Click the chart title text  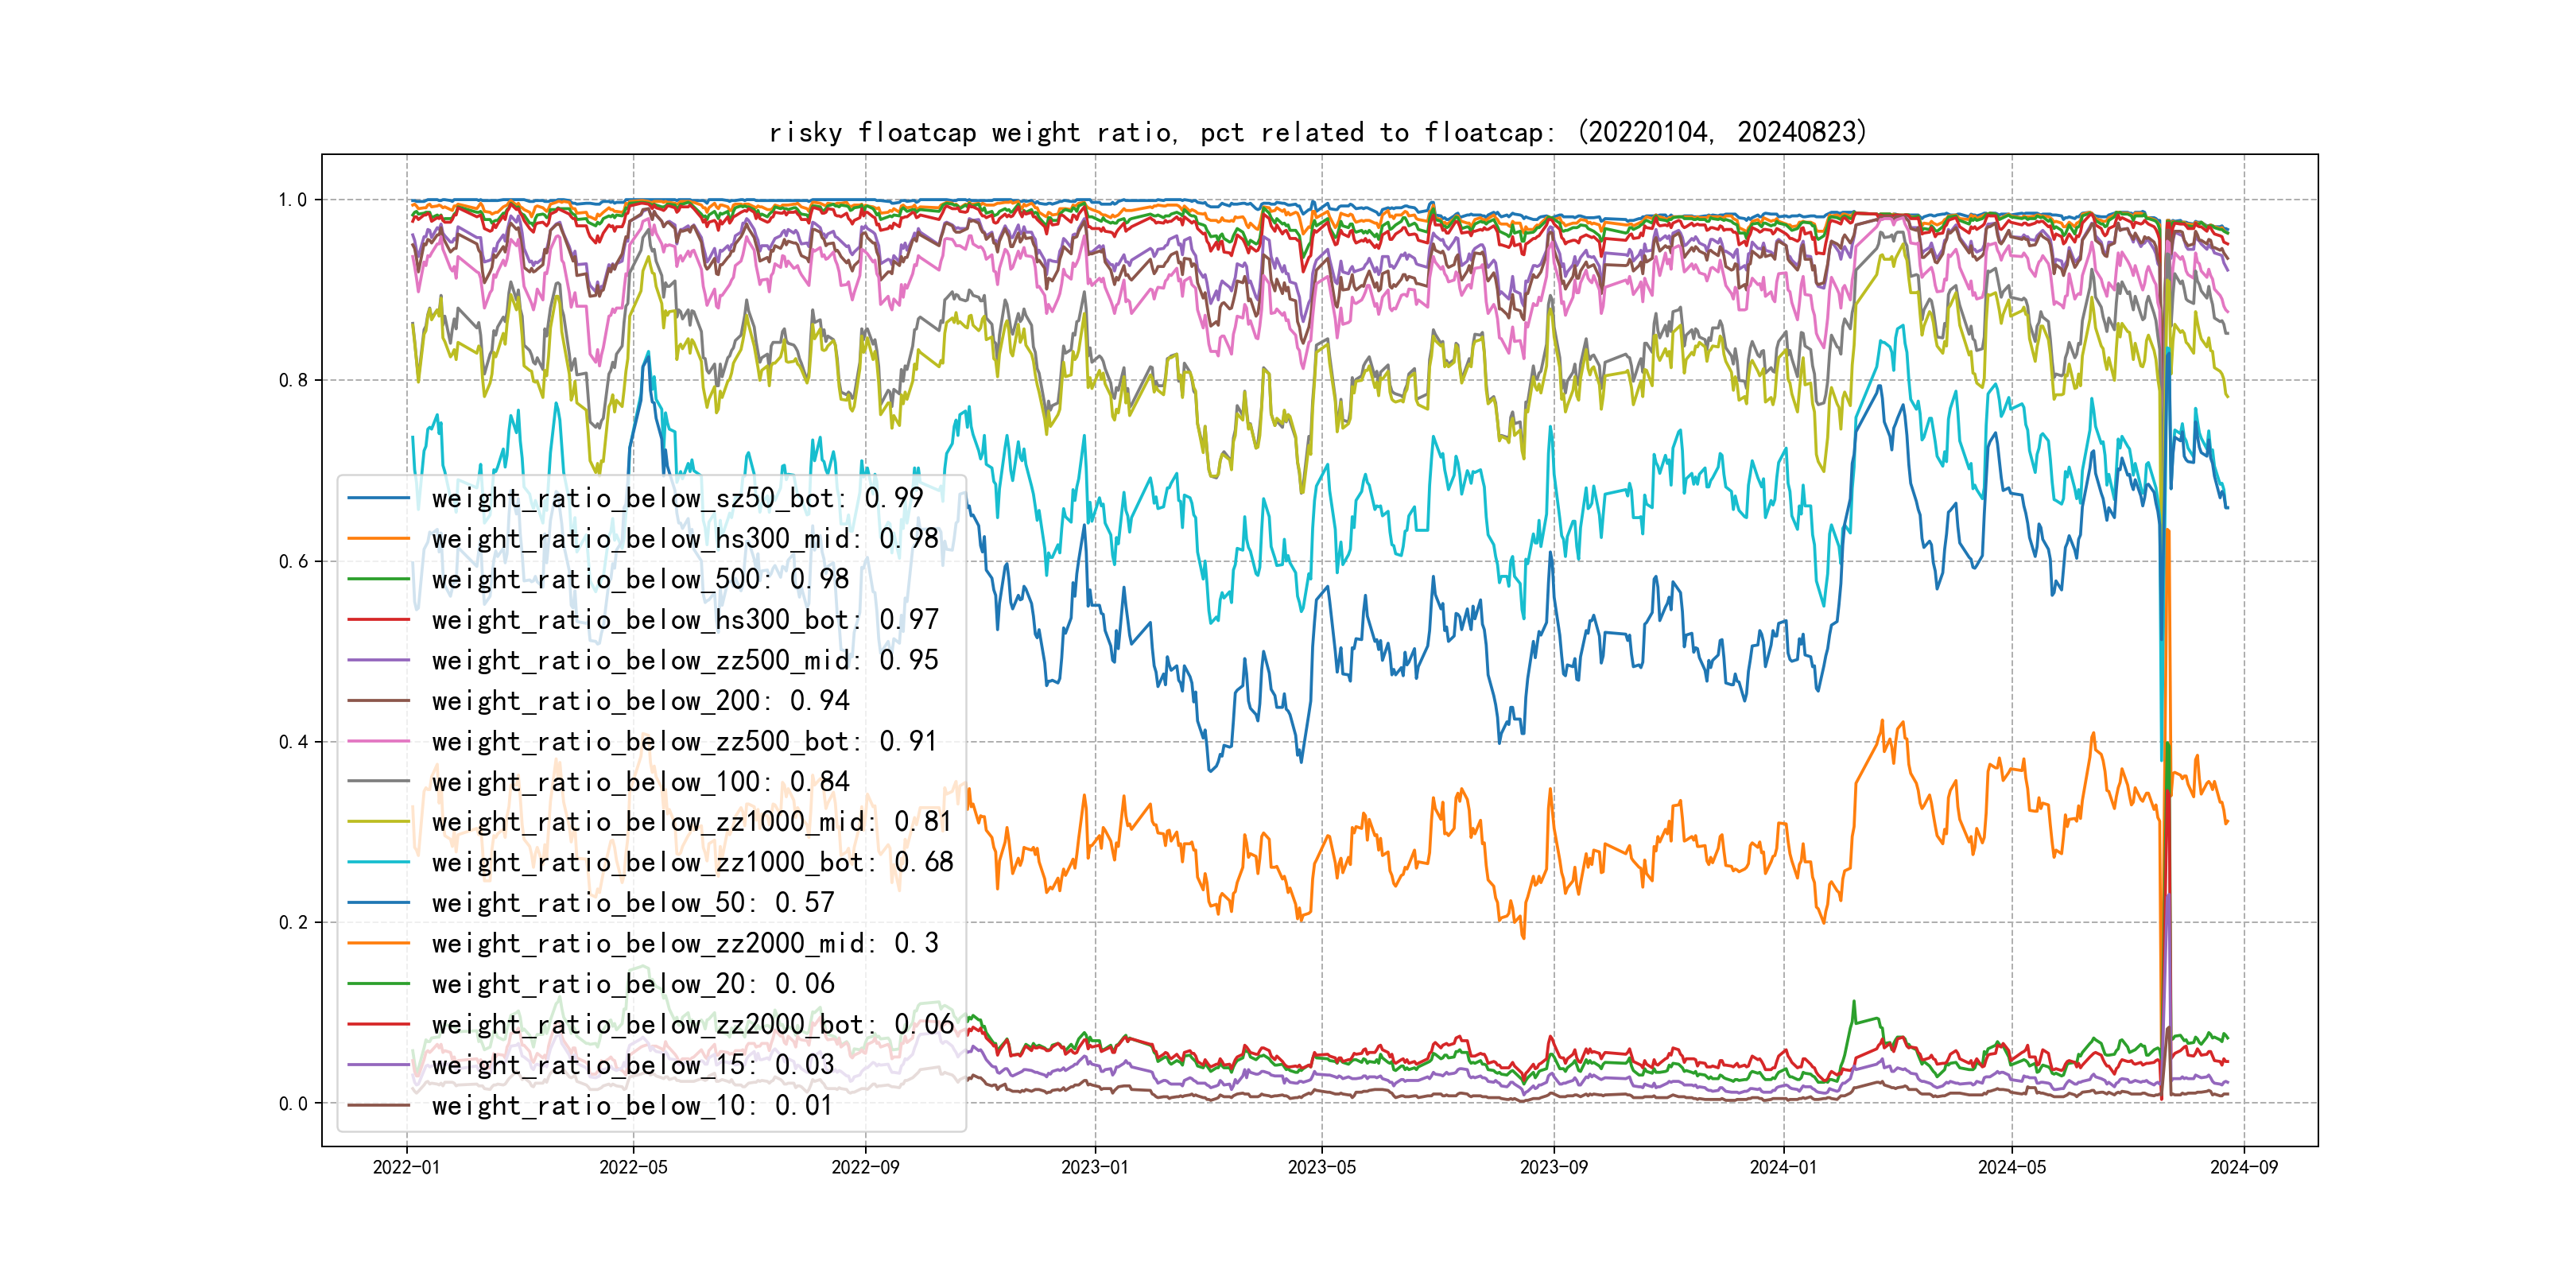[1317, 132]
